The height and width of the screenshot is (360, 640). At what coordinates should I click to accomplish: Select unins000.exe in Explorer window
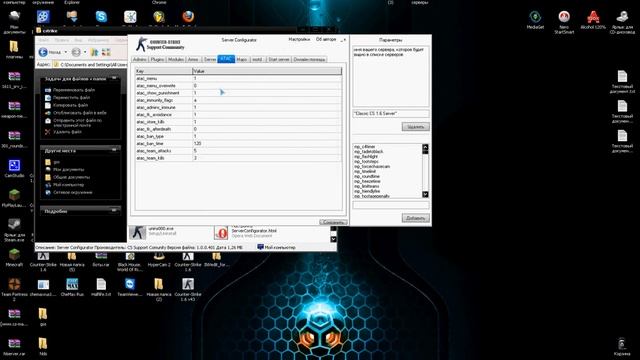153,231
